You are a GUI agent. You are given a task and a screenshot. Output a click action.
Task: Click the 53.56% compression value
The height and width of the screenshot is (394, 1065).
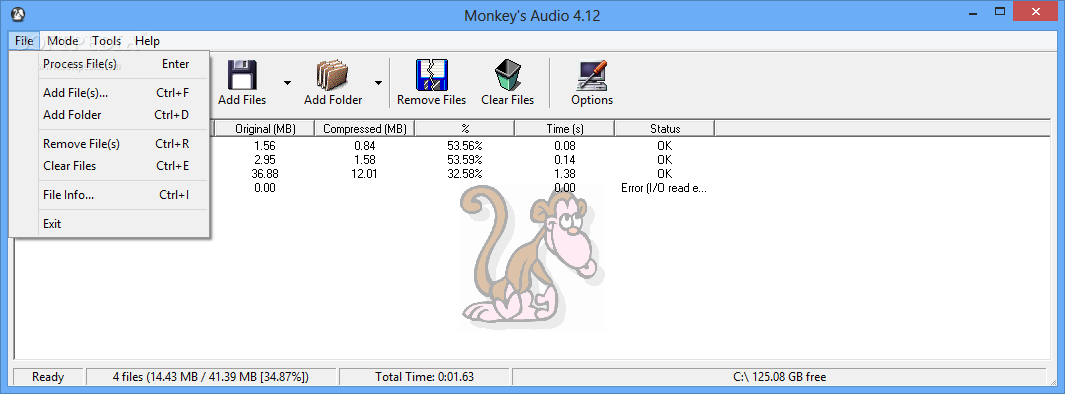click(465, 145)
